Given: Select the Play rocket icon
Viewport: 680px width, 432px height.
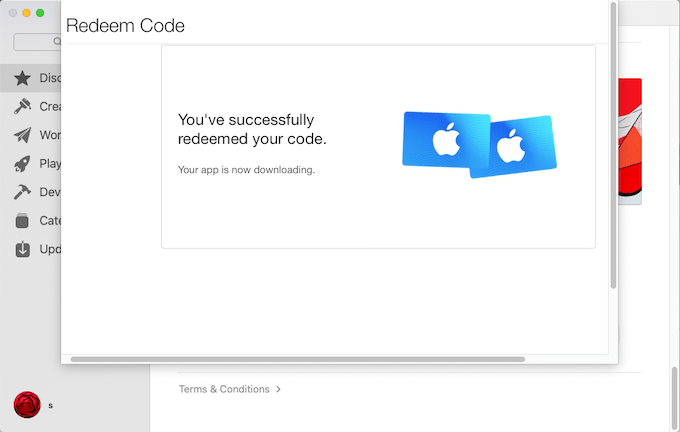Looking at the screenshot, I should tap(22, 164).
